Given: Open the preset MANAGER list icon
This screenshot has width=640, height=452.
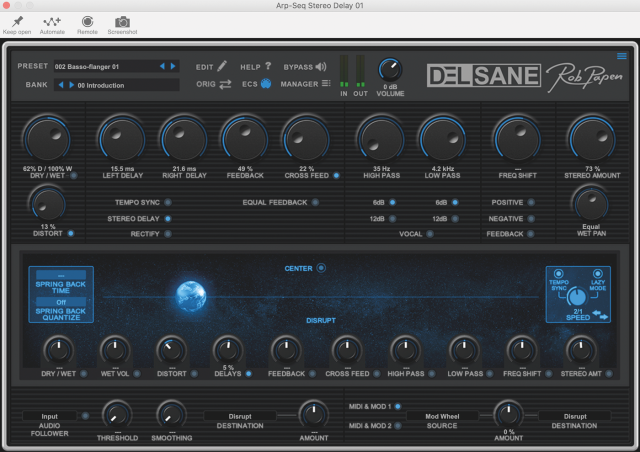Looking at the screenshot, I should pos(326,83).
